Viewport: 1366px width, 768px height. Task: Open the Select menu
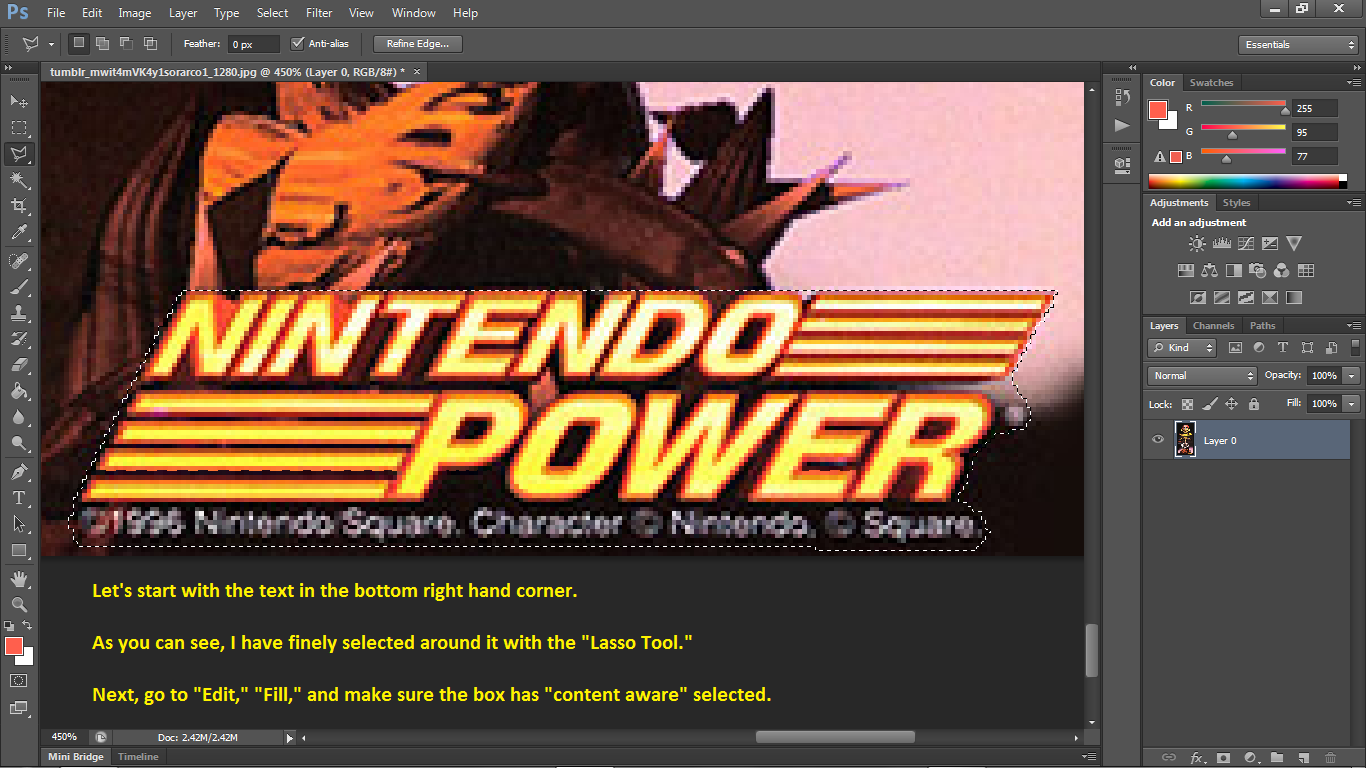point(272,13)
